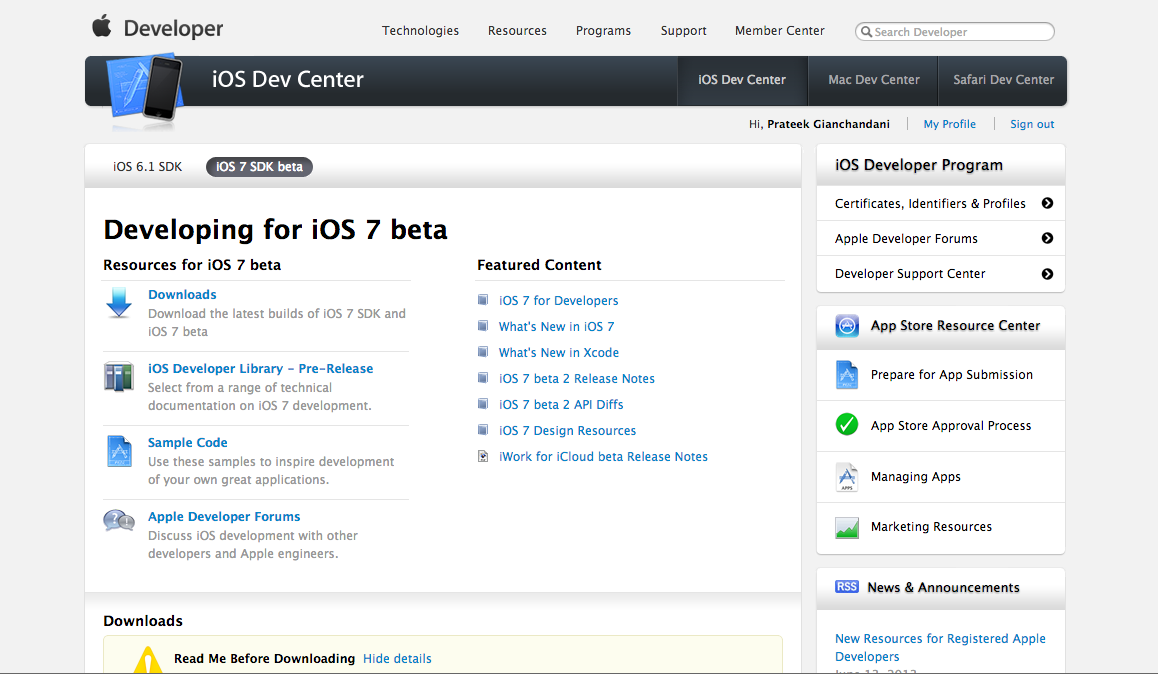Open Certificates, Identifiers & Profiles
Viewport: 1158px width, 674px height.
point(930,203)
